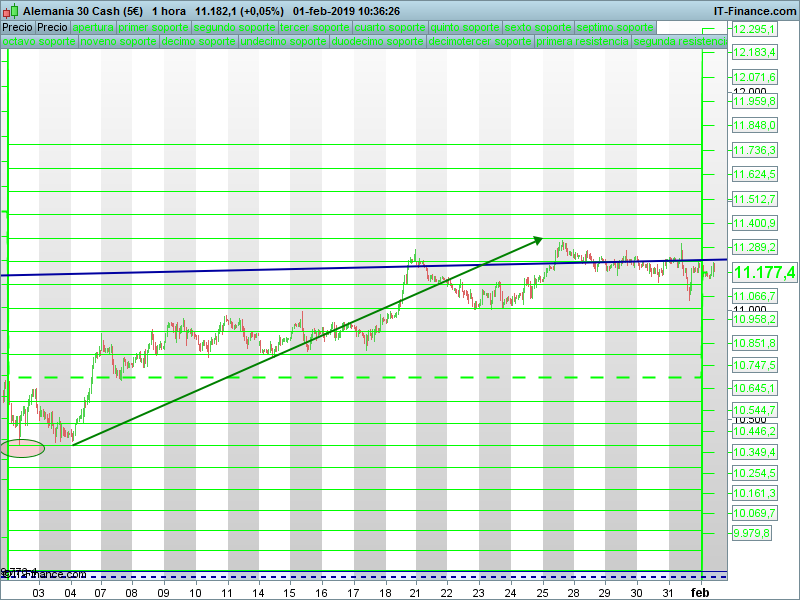Open the 'apertura' indicator label
This screenshot has height=600, width=800.
(x=93, y=27)
